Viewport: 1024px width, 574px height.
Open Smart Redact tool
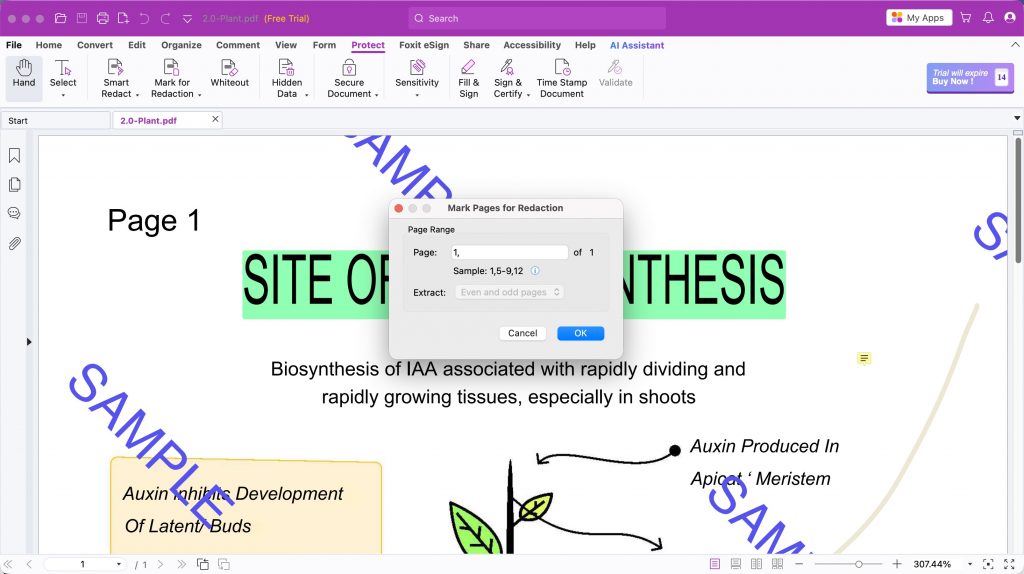(x=116, y=78)
